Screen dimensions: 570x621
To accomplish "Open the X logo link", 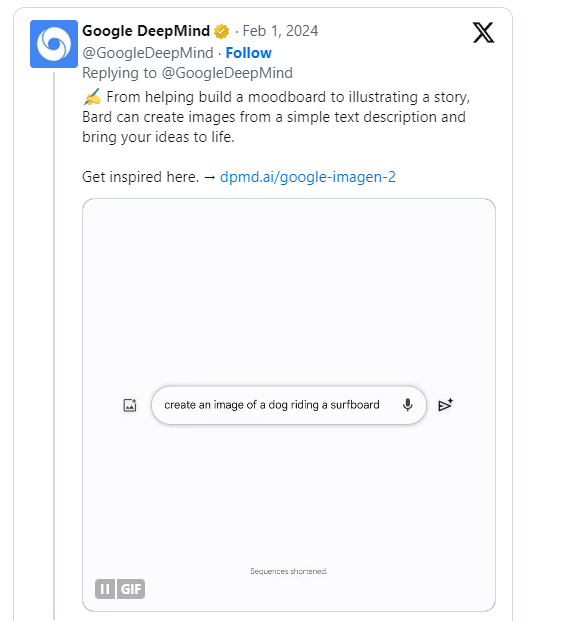I will (x=483, y=32).
